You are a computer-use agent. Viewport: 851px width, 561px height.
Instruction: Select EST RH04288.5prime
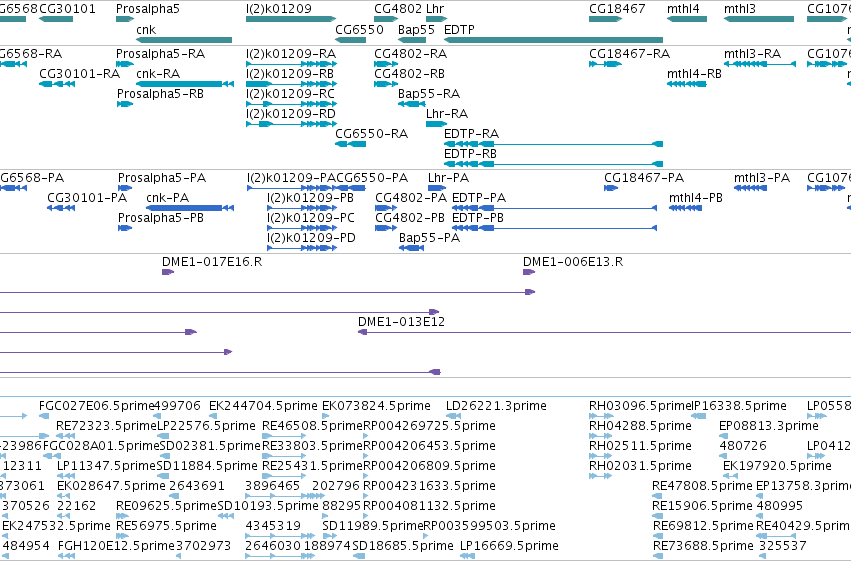click(640, 426)
